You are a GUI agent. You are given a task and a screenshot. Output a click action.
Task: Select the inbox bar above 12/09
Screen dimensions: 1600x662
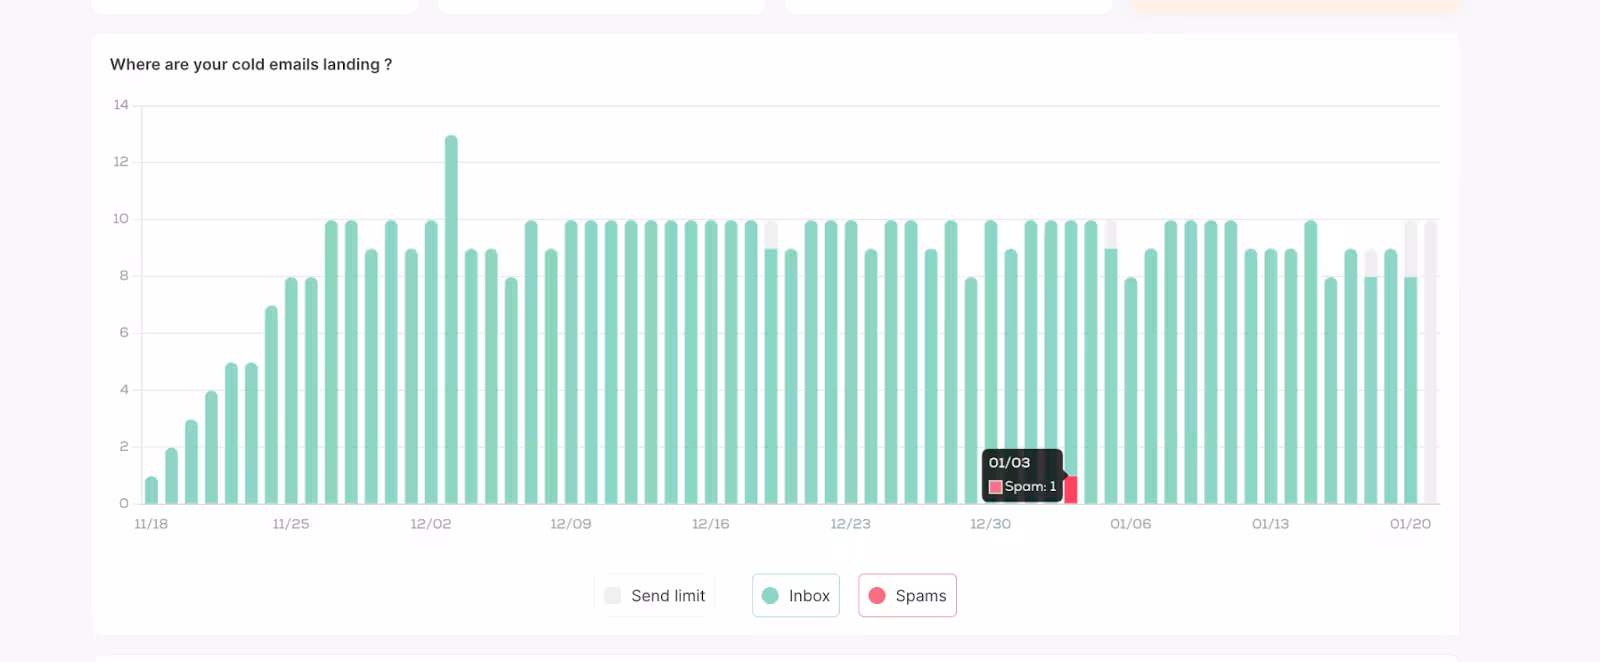click(x=571, y=360)
